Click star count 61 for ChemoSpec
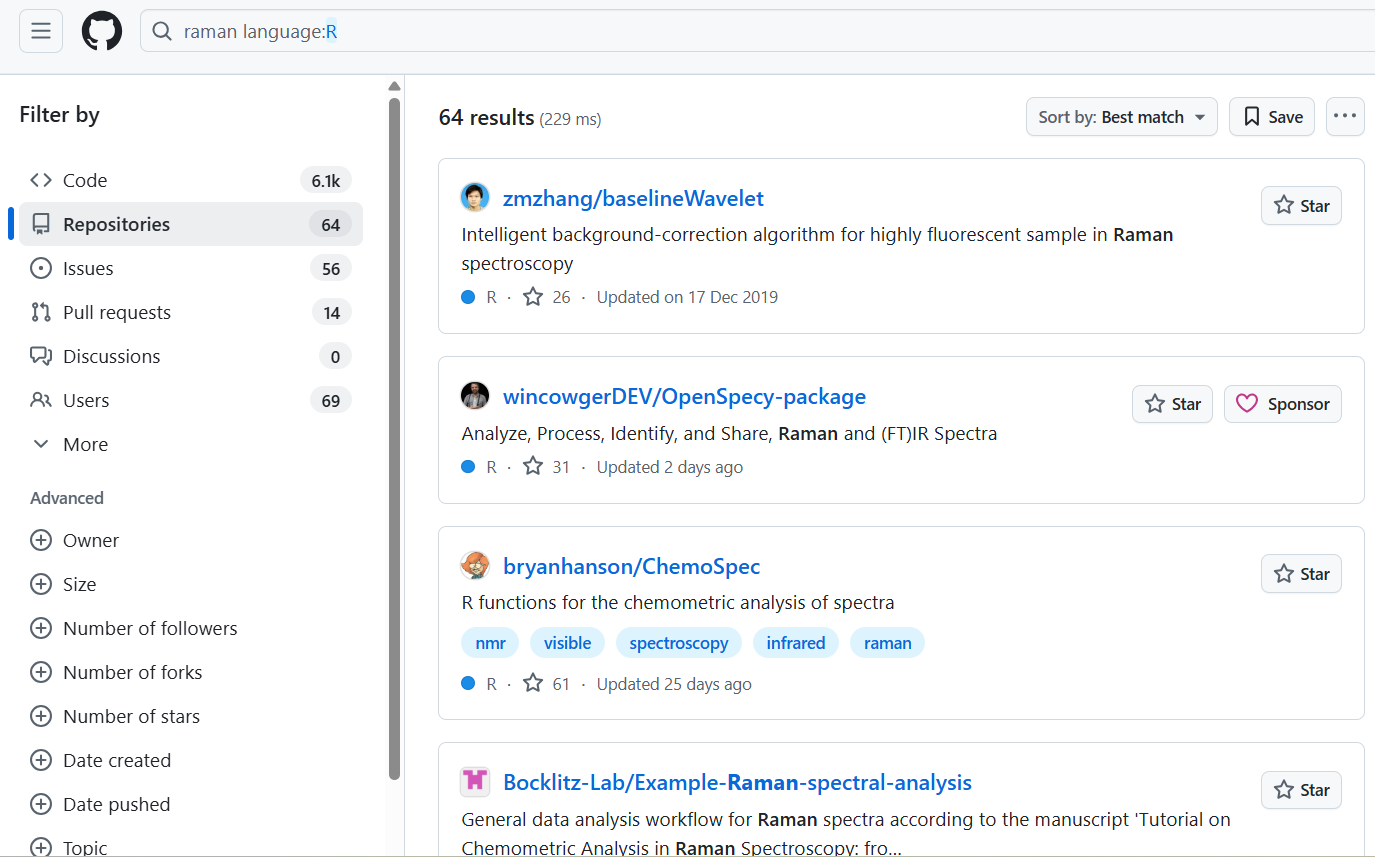Screen dimensions: 1375x857 pyautogui.click(x=547, y=684)
